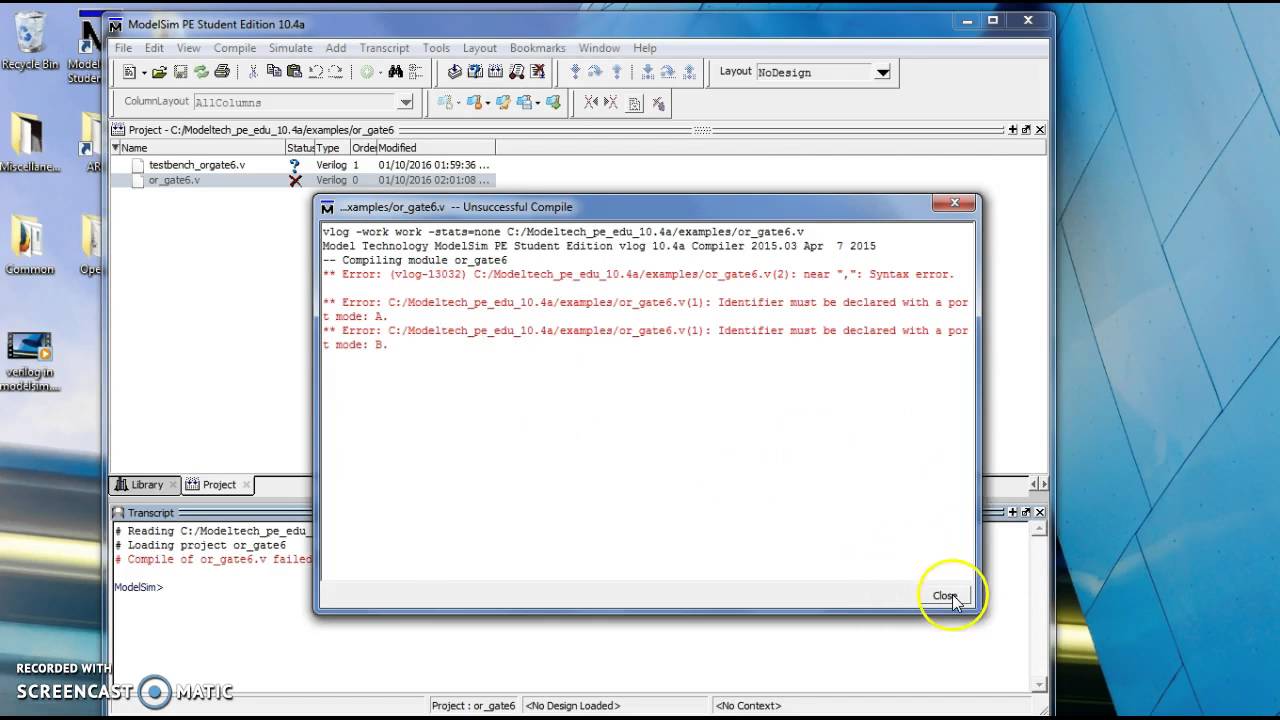The height and width of the screenshot is (720, 1280).
Task: Open the Help menu
Action: [645, 48]
